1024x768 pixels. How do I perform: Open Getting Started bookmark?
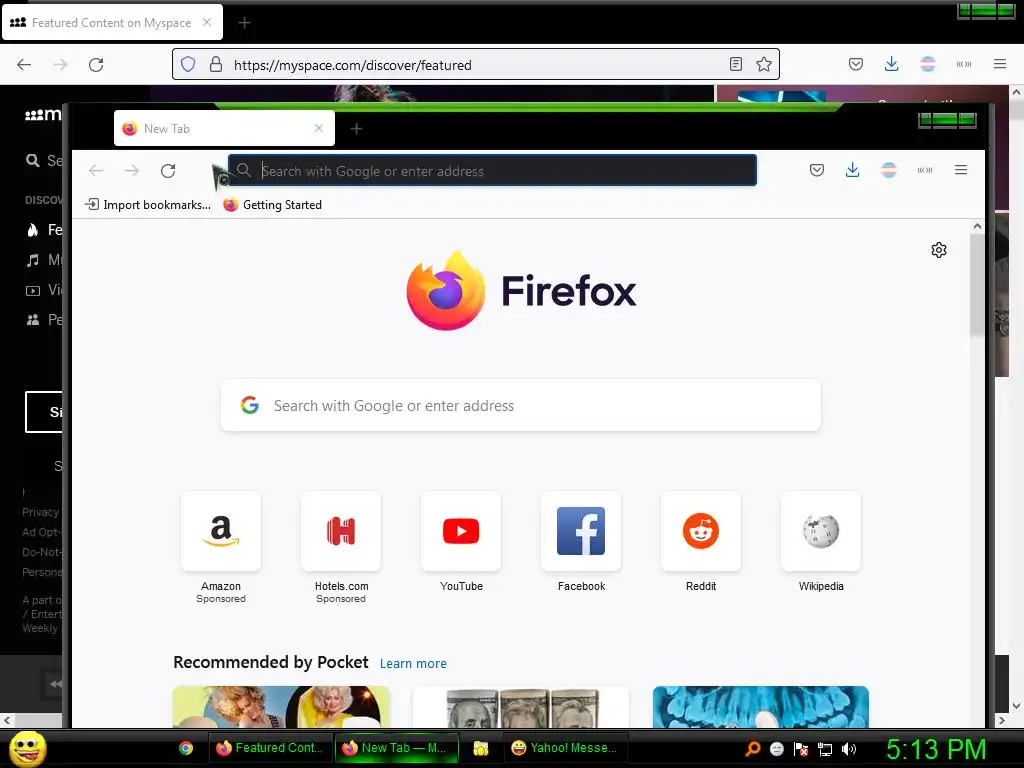(x=272, y=205)
